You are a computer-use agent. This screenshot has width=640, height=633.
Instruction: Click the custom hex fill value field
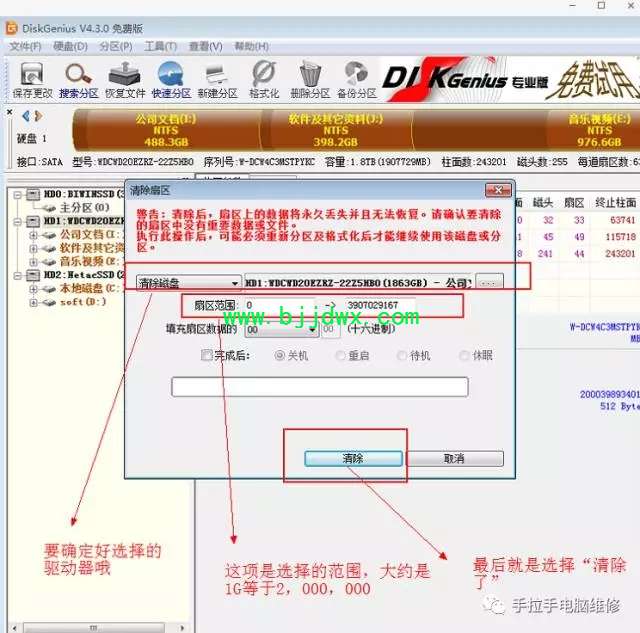[x=331, y=329]
